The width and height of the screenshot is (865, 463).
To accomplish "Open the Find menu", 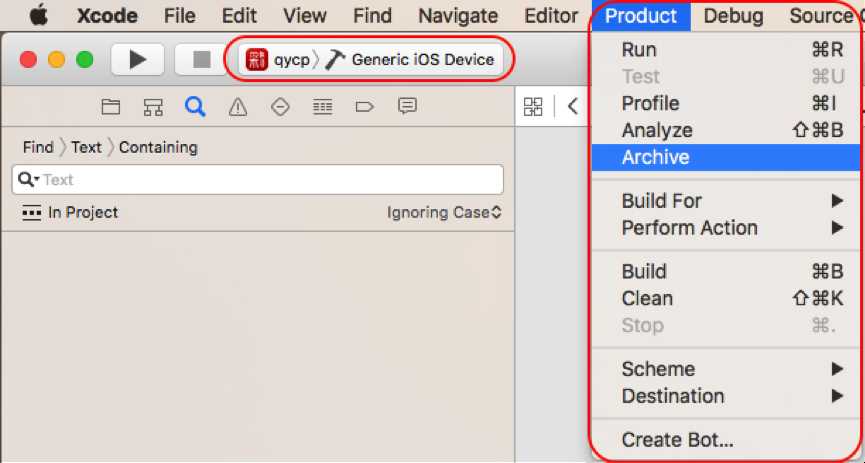I will [372, 16].
